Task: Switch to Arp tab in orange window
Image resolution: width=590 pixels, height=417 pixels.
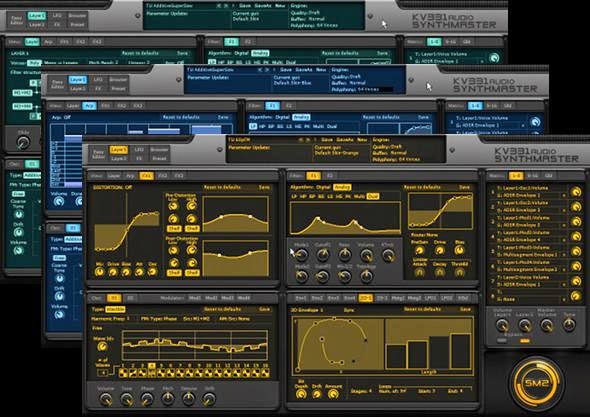Action: tap(130, 175)
